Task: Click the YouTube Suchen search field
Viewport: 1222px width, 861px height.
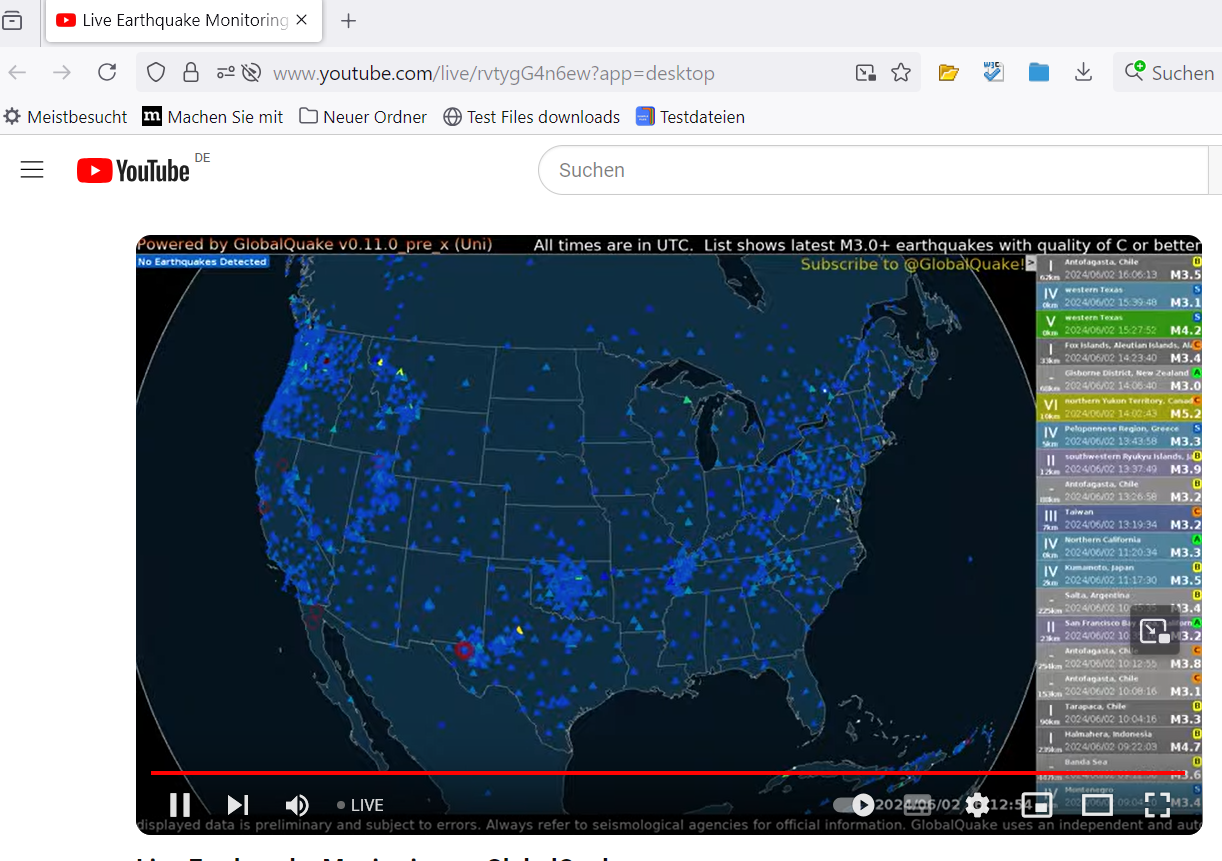Action: [870, 170]
